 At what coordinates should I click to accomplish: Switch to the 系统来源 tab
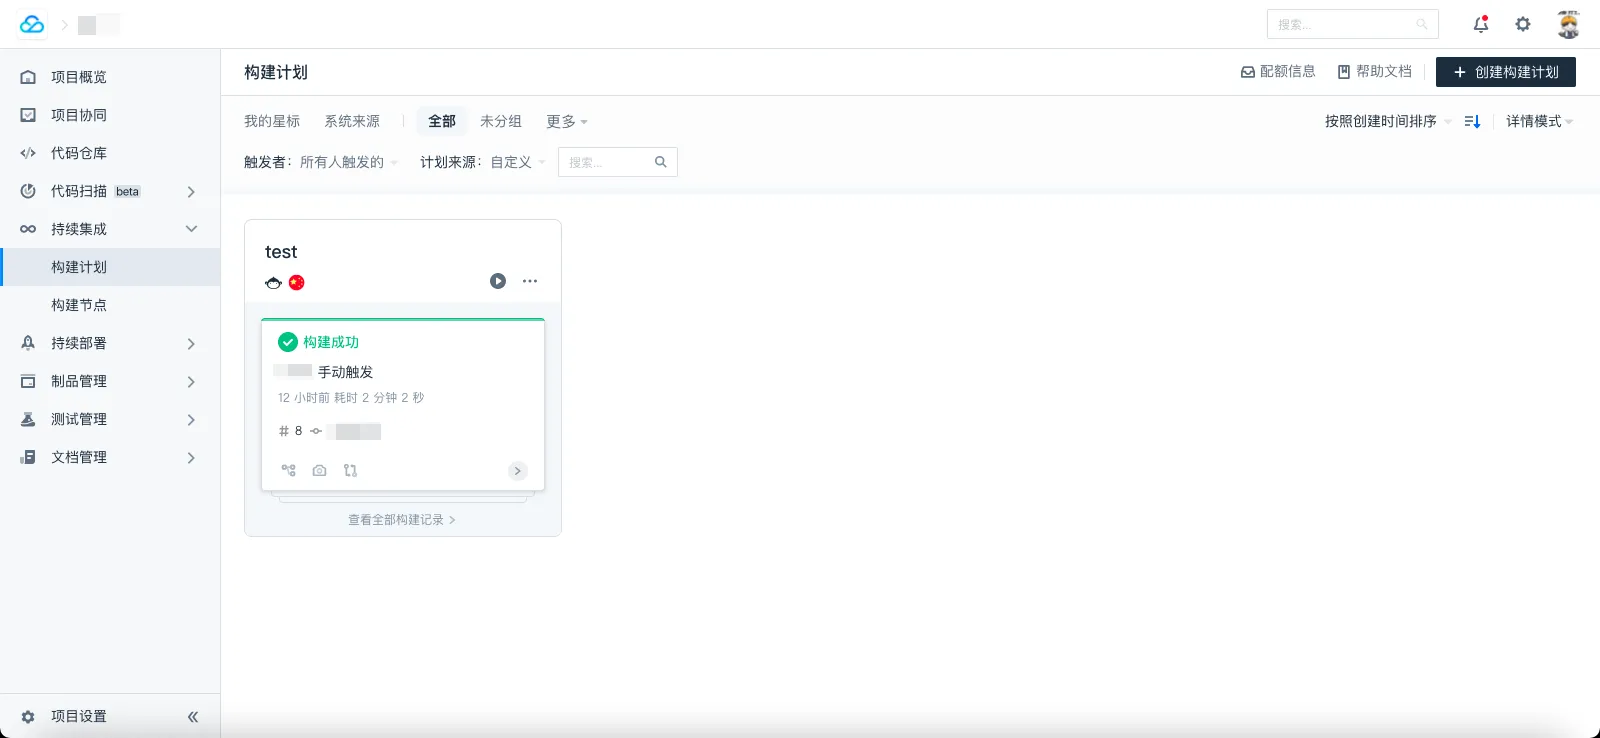pyautogui.click(x=352, y=121)
